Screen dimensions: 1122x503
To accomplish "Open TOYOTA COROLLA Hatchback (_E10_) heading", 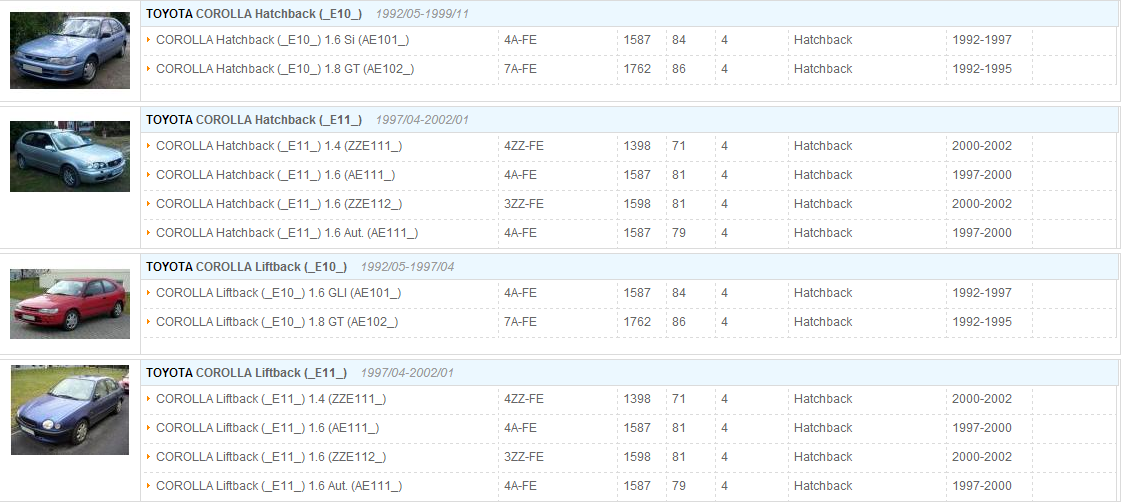I will coord(254,14).
